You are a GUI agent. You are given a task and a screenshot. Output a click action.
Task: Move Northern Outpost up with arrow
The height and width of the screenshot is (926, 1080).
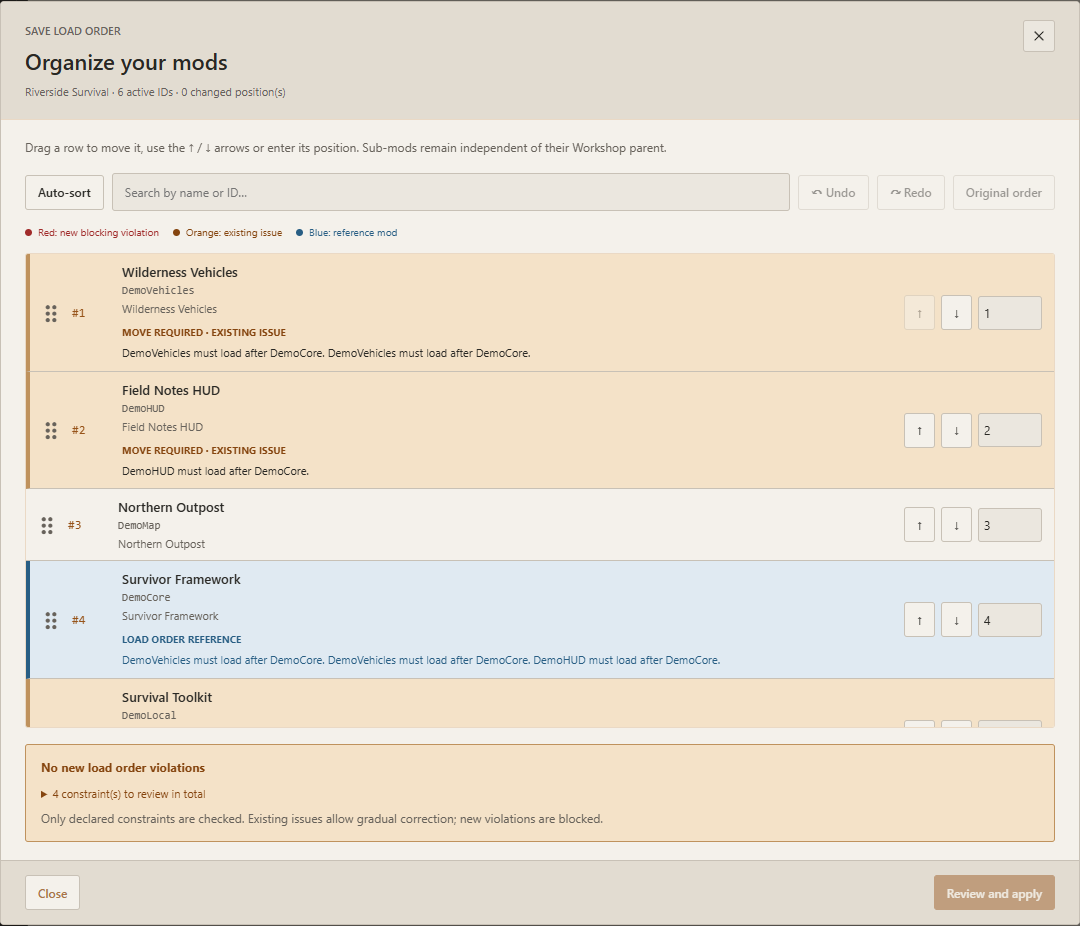pyautogui.click(x=919, y=525)
